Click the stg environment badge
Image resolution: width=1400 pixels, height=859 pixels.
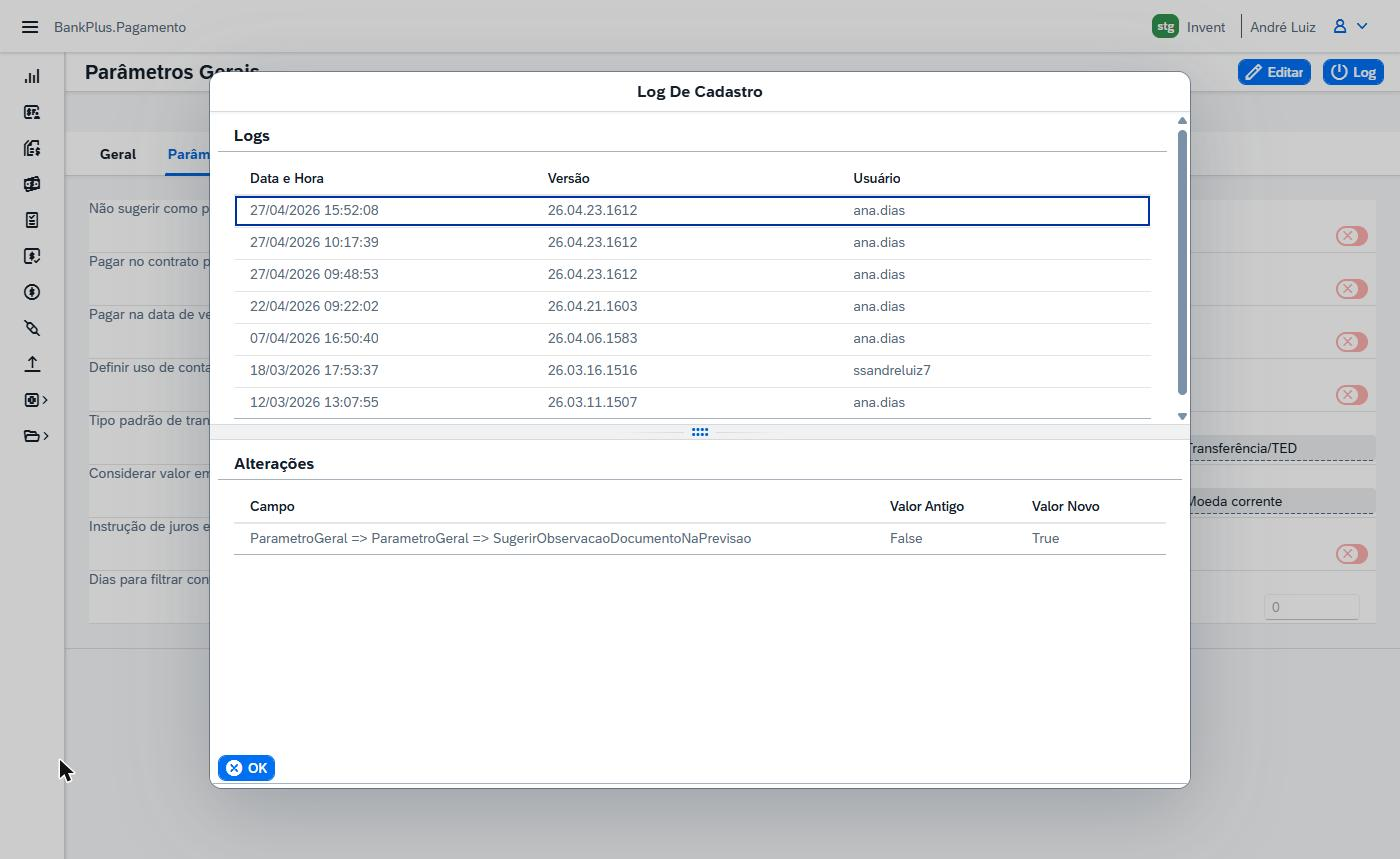click(1165, 27)
